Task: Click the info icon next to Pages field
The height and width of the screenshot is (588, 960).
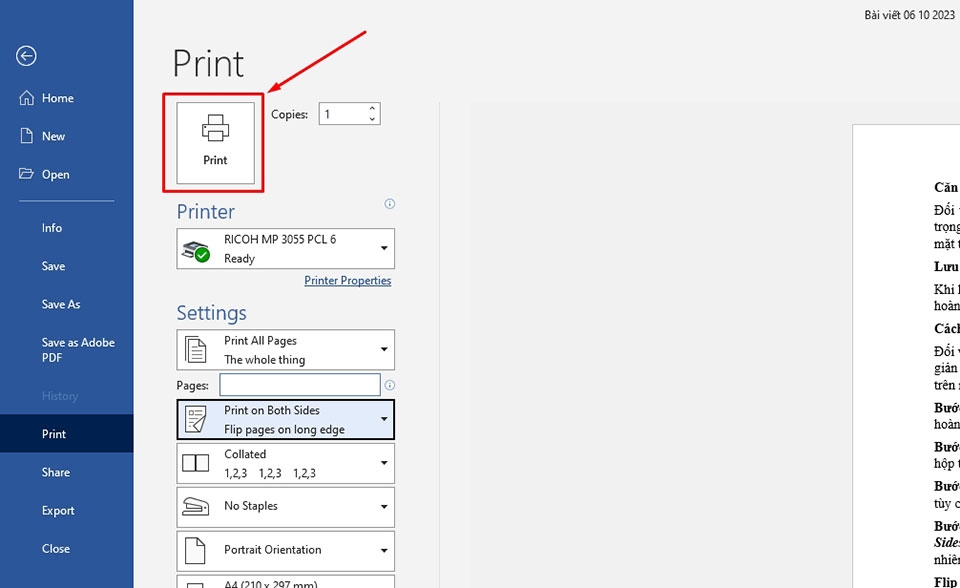Action: pyautogui.click(x=389, y=385)
